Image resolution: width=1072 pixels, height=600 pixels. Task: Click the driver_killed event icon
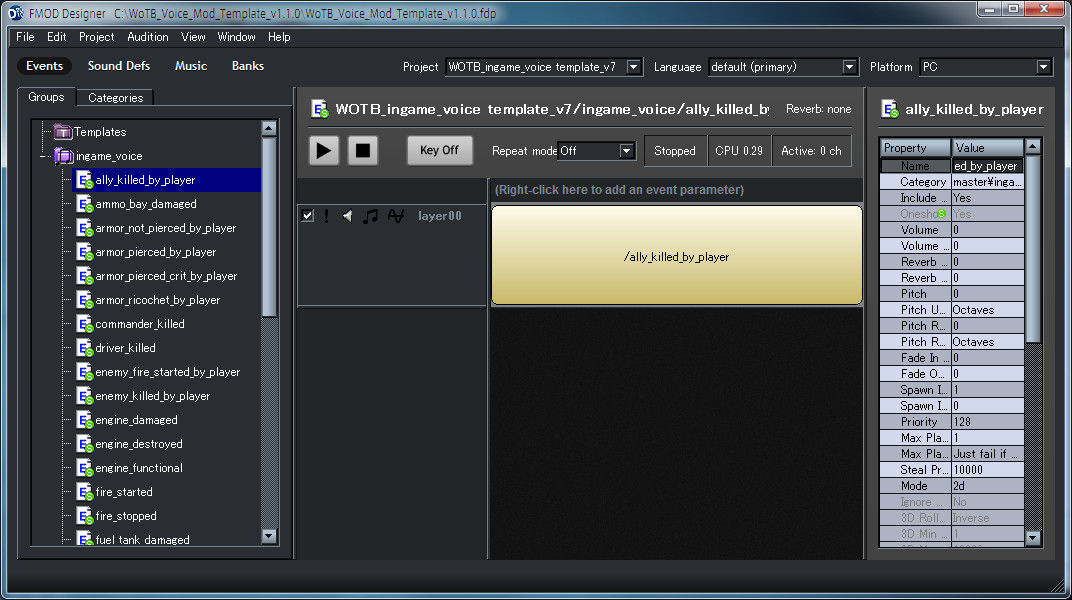point(85,348)
